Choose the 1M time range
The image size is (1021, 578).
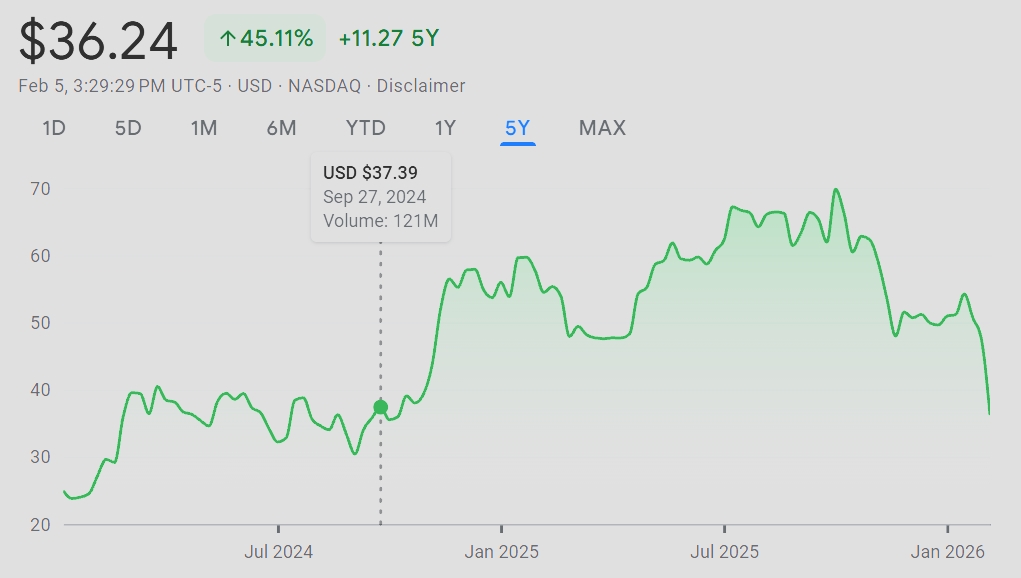(204, 128)
